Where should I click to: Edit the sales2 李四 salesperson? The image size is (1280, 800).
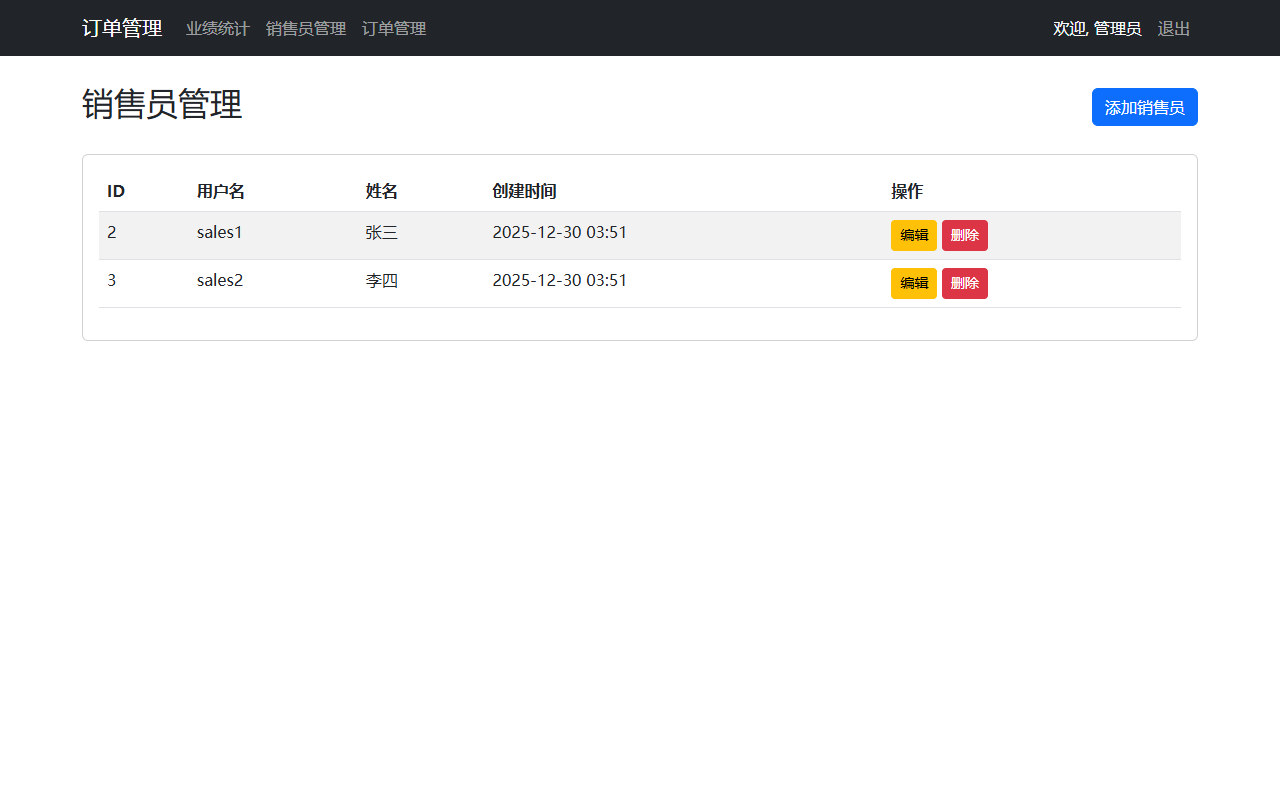click(x=913, y=283)
